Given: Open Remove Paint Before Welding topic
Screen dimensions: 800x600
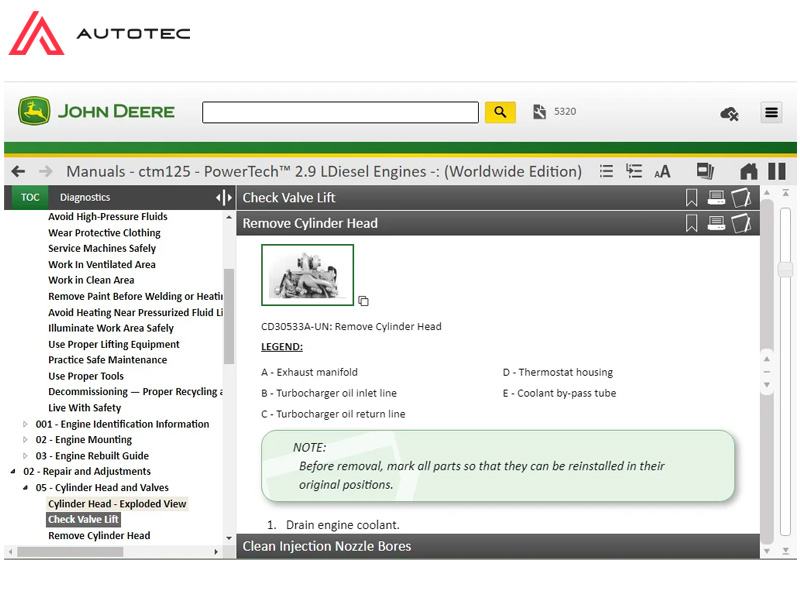Looking at the screenshot, I should point(135,296).
